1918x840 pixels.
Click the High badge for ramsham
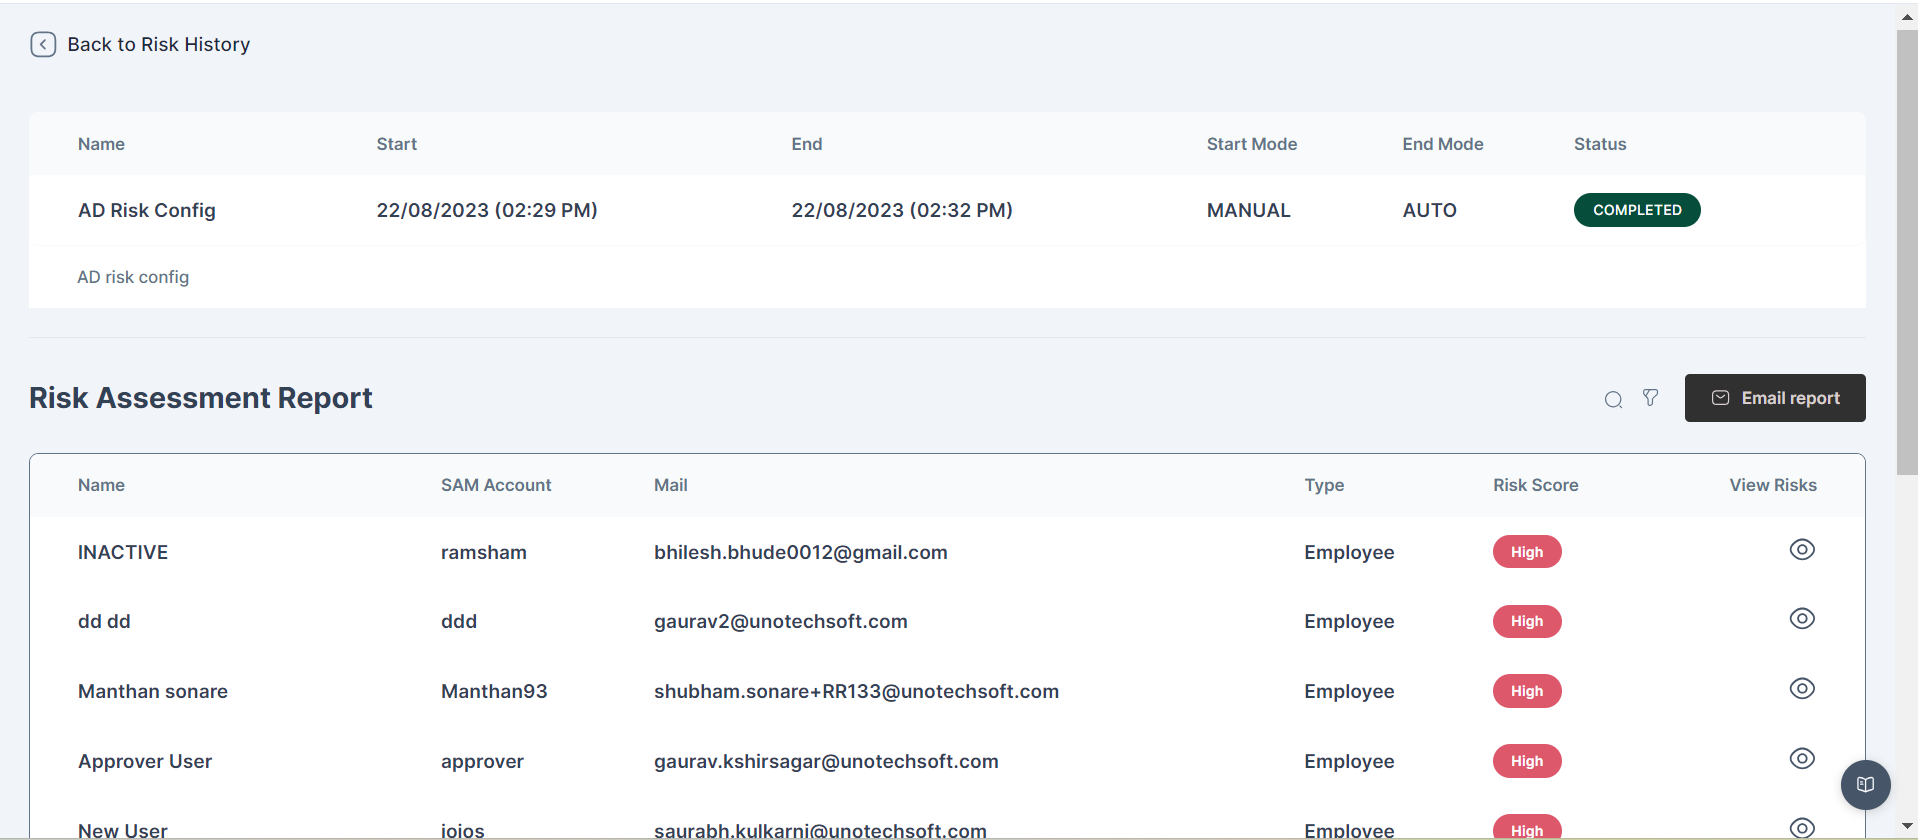[x=1526, y=552]
